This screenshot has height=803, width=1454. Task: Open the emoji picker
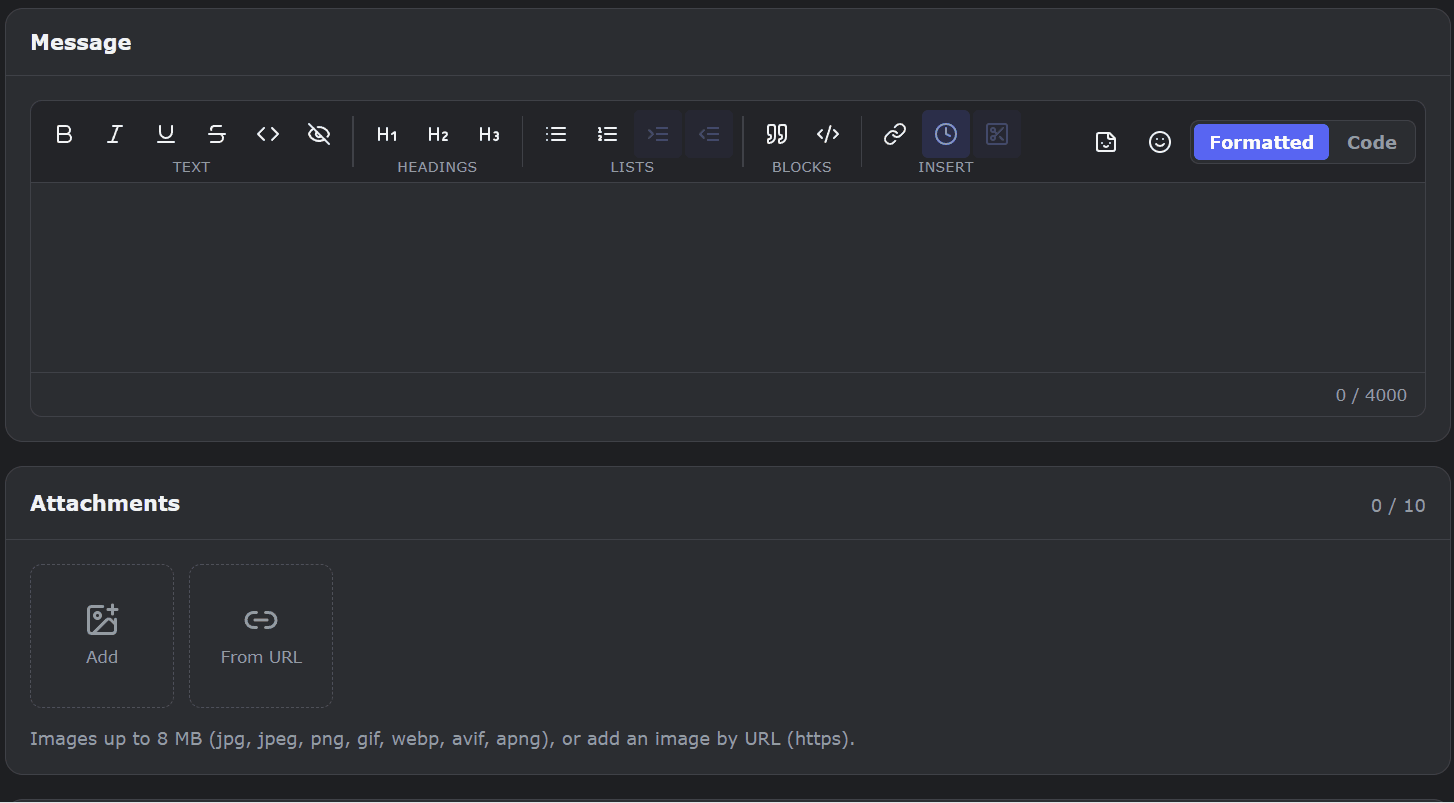(x=1160, y=142)
